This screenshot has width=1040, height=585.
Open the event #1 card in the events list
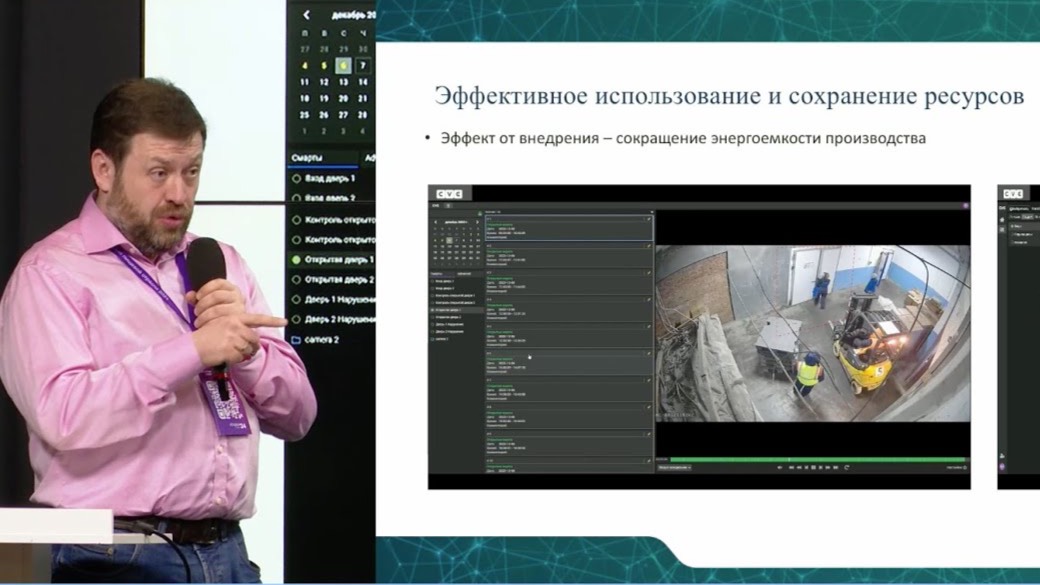pyautogui.click(x=569, y=228)
